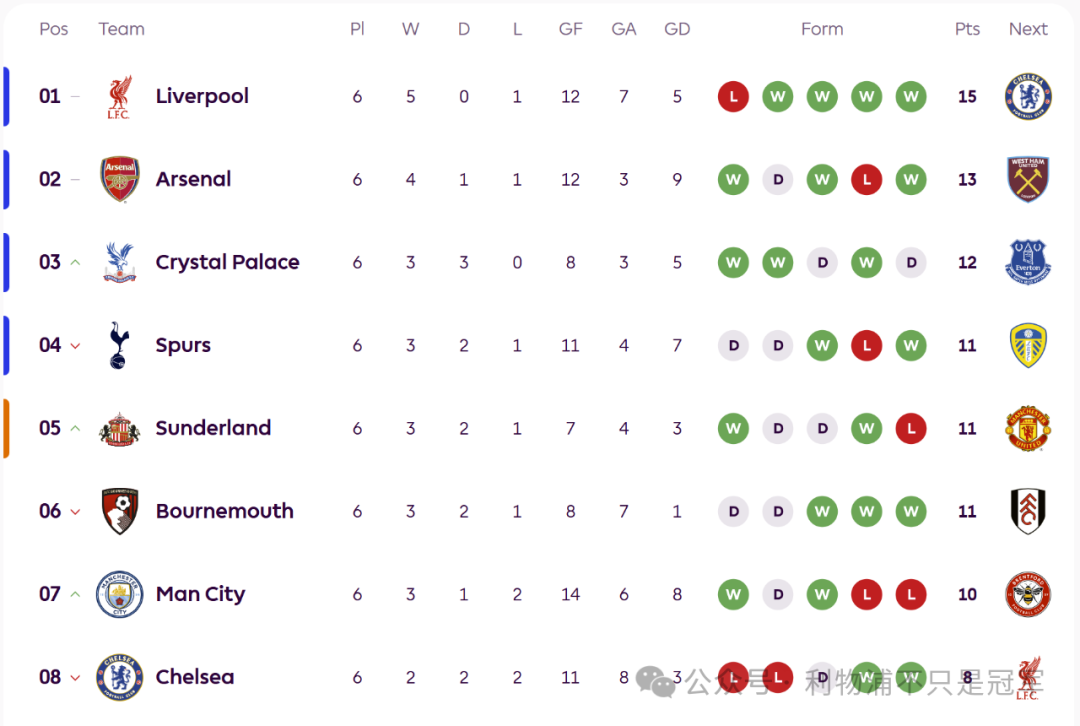The image size is (1080, 726).
Task: Click Man City's most recent loss badge
Action: [x=911, y=595]
